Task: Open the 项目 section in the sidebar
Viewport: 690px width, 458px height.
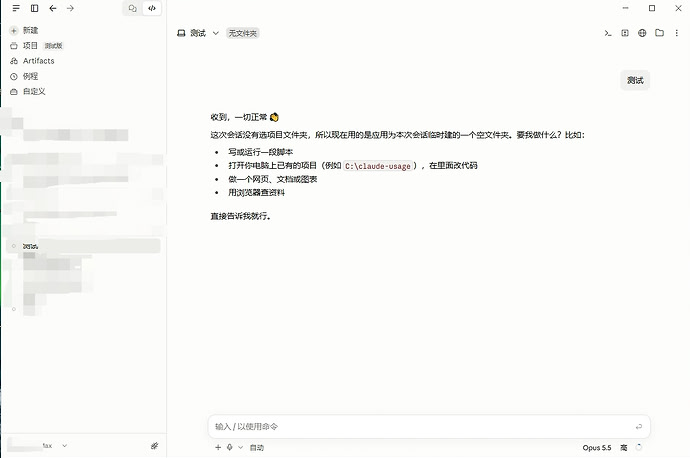Action: pyautogui.click(x=30, y=46)
